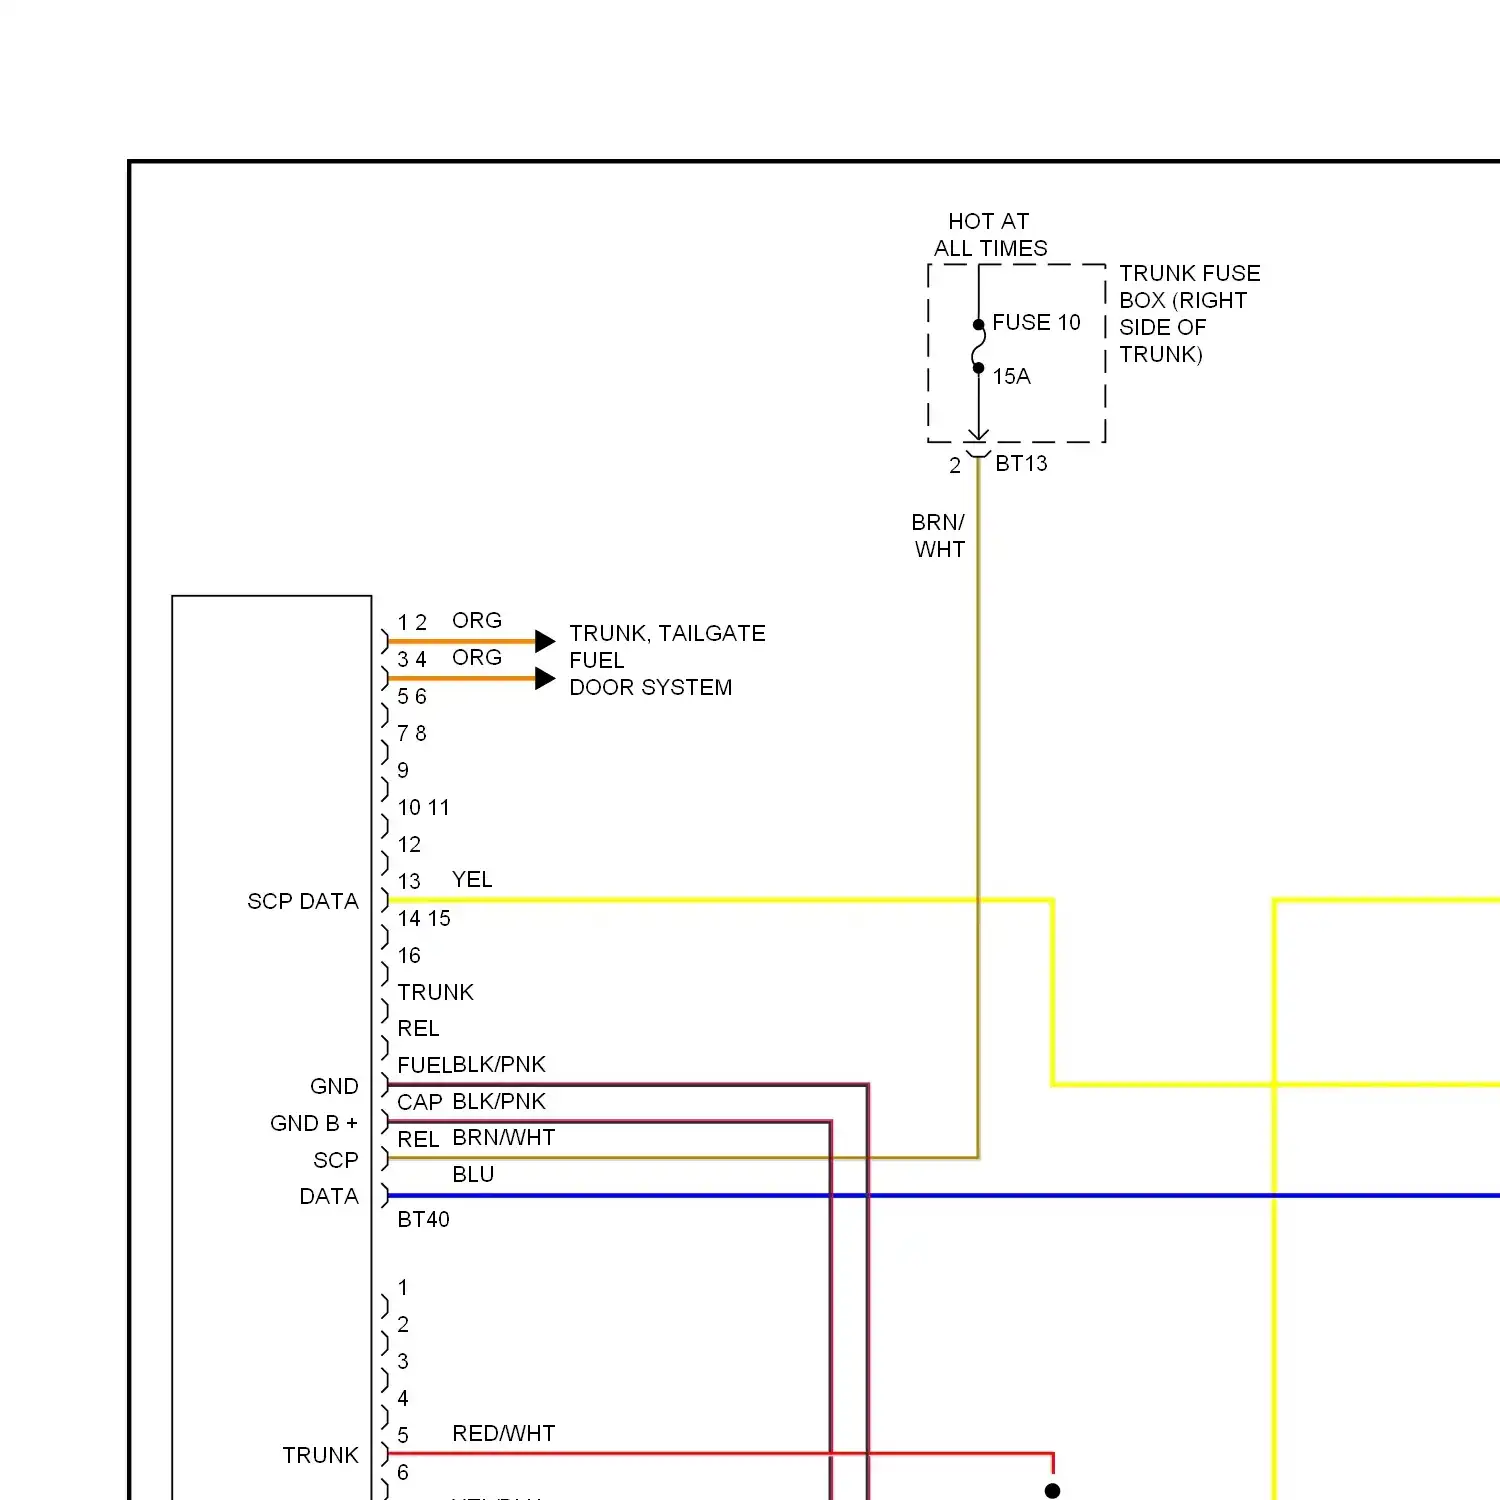Click the '5 6' pin label

[412, 696]
